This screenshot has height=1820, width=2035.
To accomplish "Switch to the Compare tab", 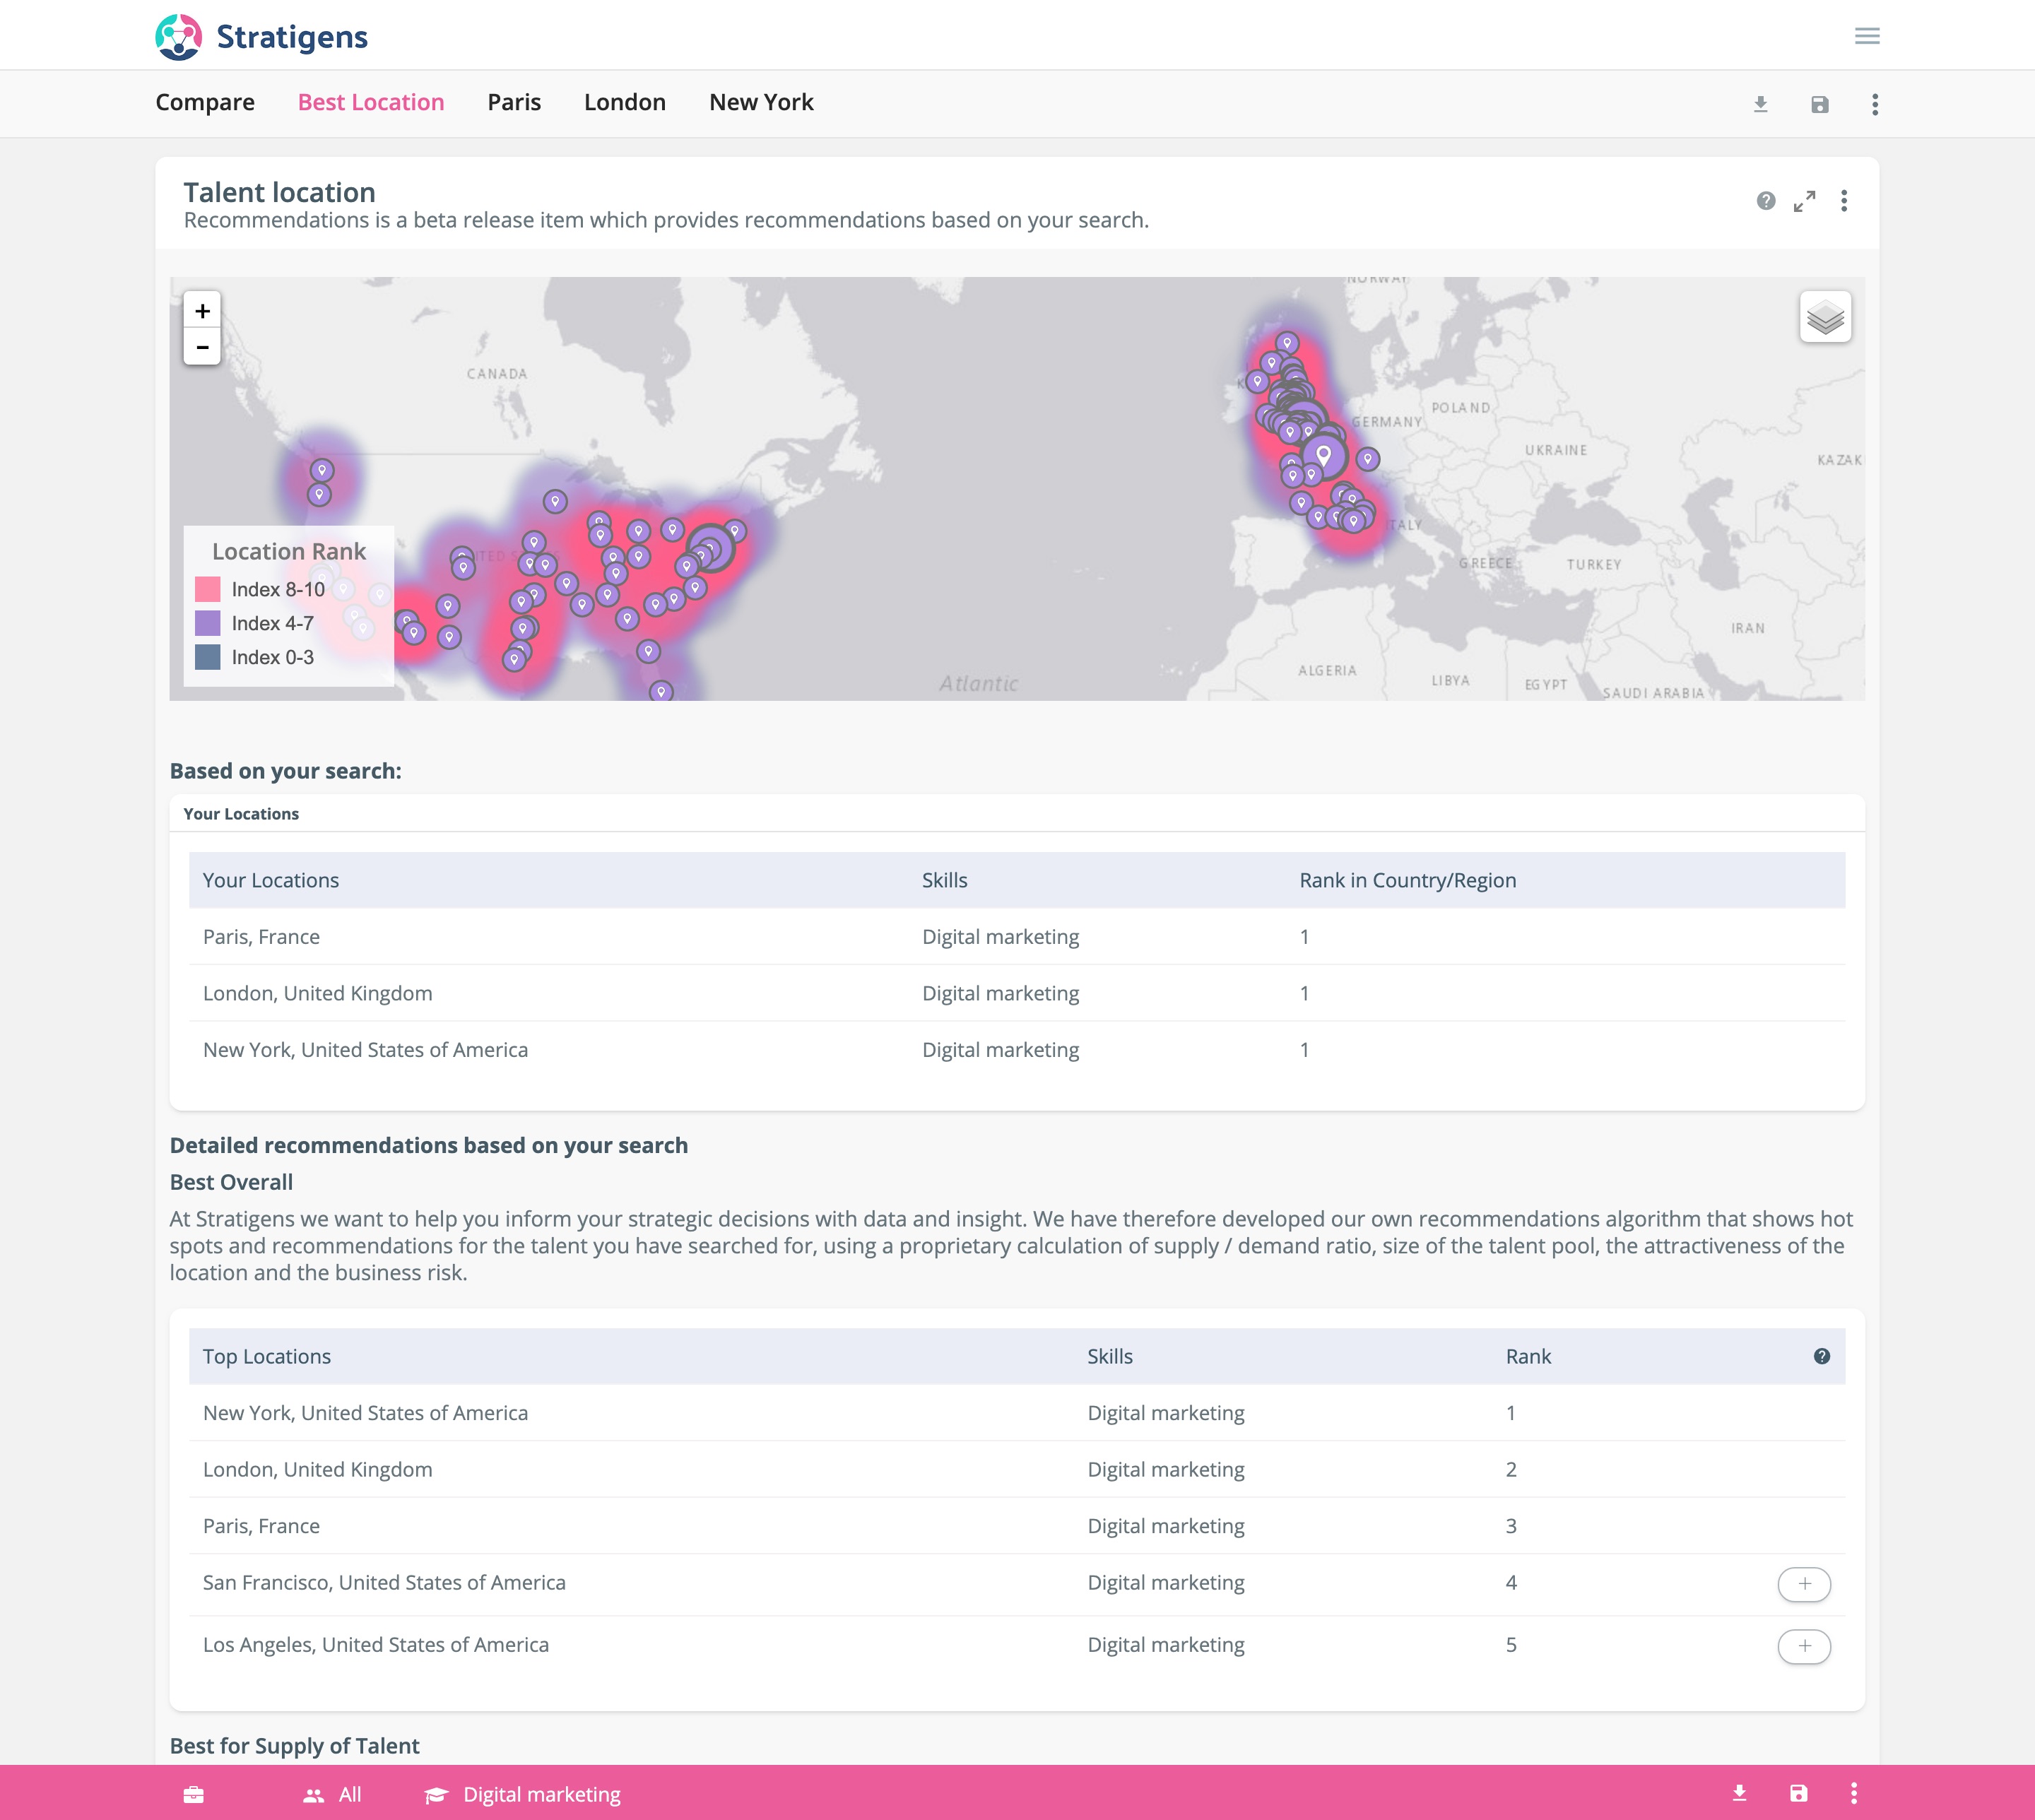I will [205, 102].
